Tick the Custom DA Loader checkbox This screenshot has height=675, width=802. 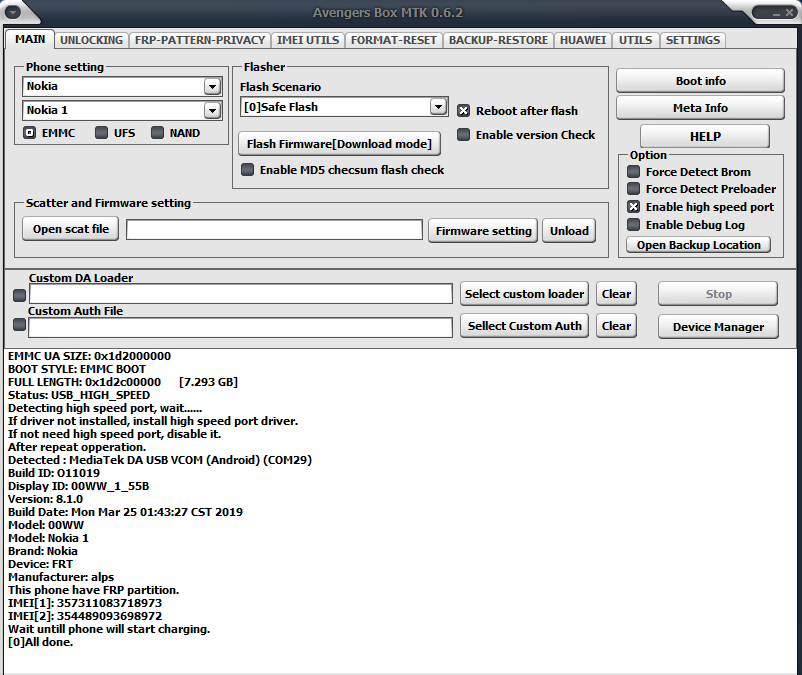tap(19, 295)
